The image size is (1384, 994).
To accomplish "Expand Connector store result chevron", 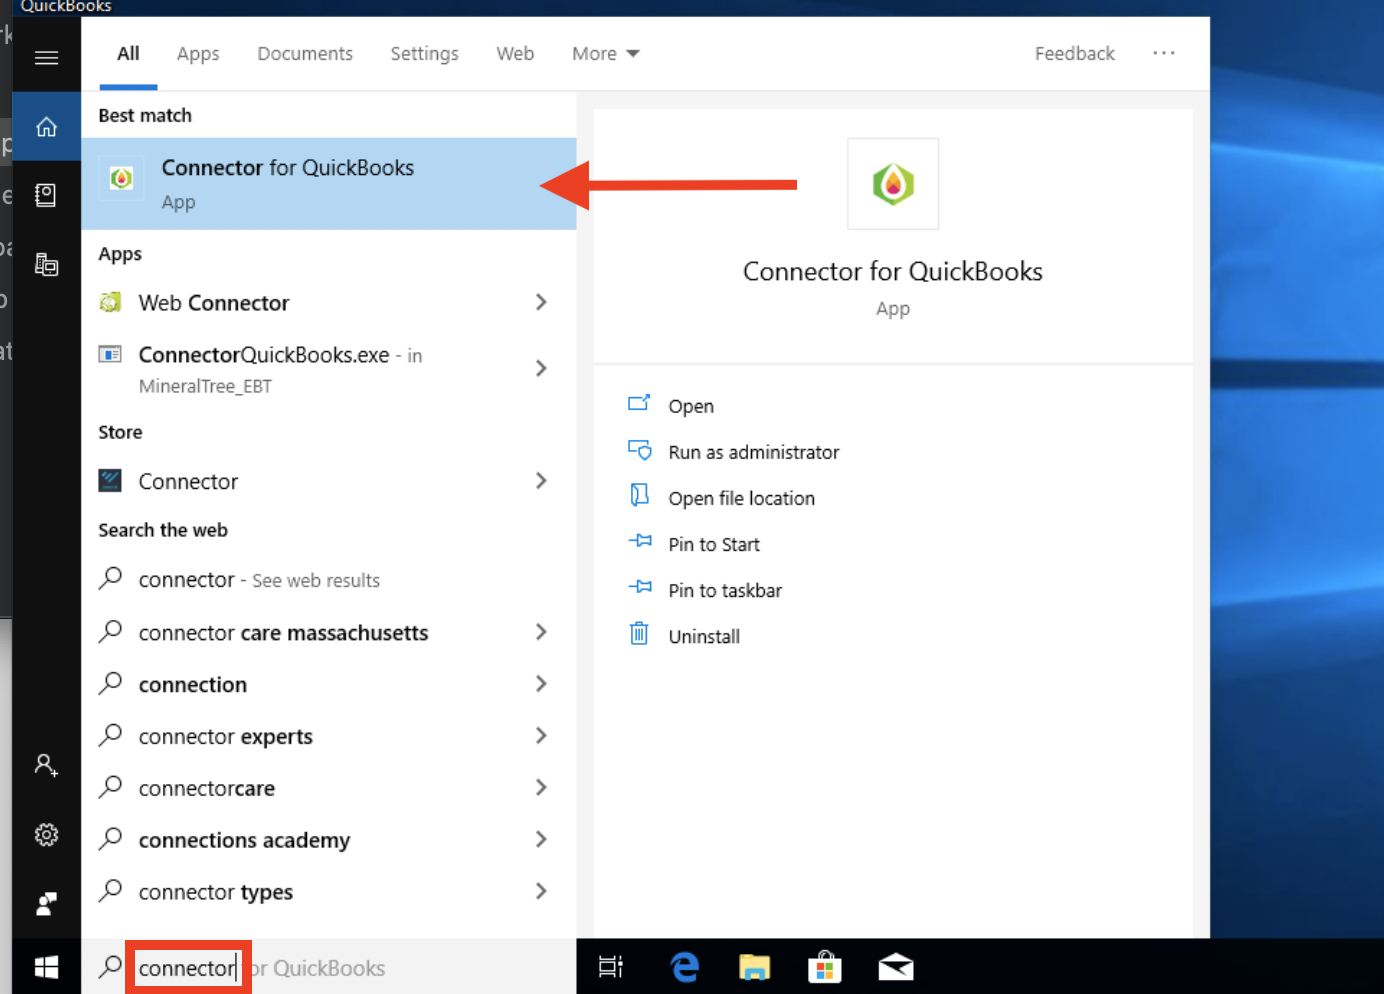I will point(541,481).
